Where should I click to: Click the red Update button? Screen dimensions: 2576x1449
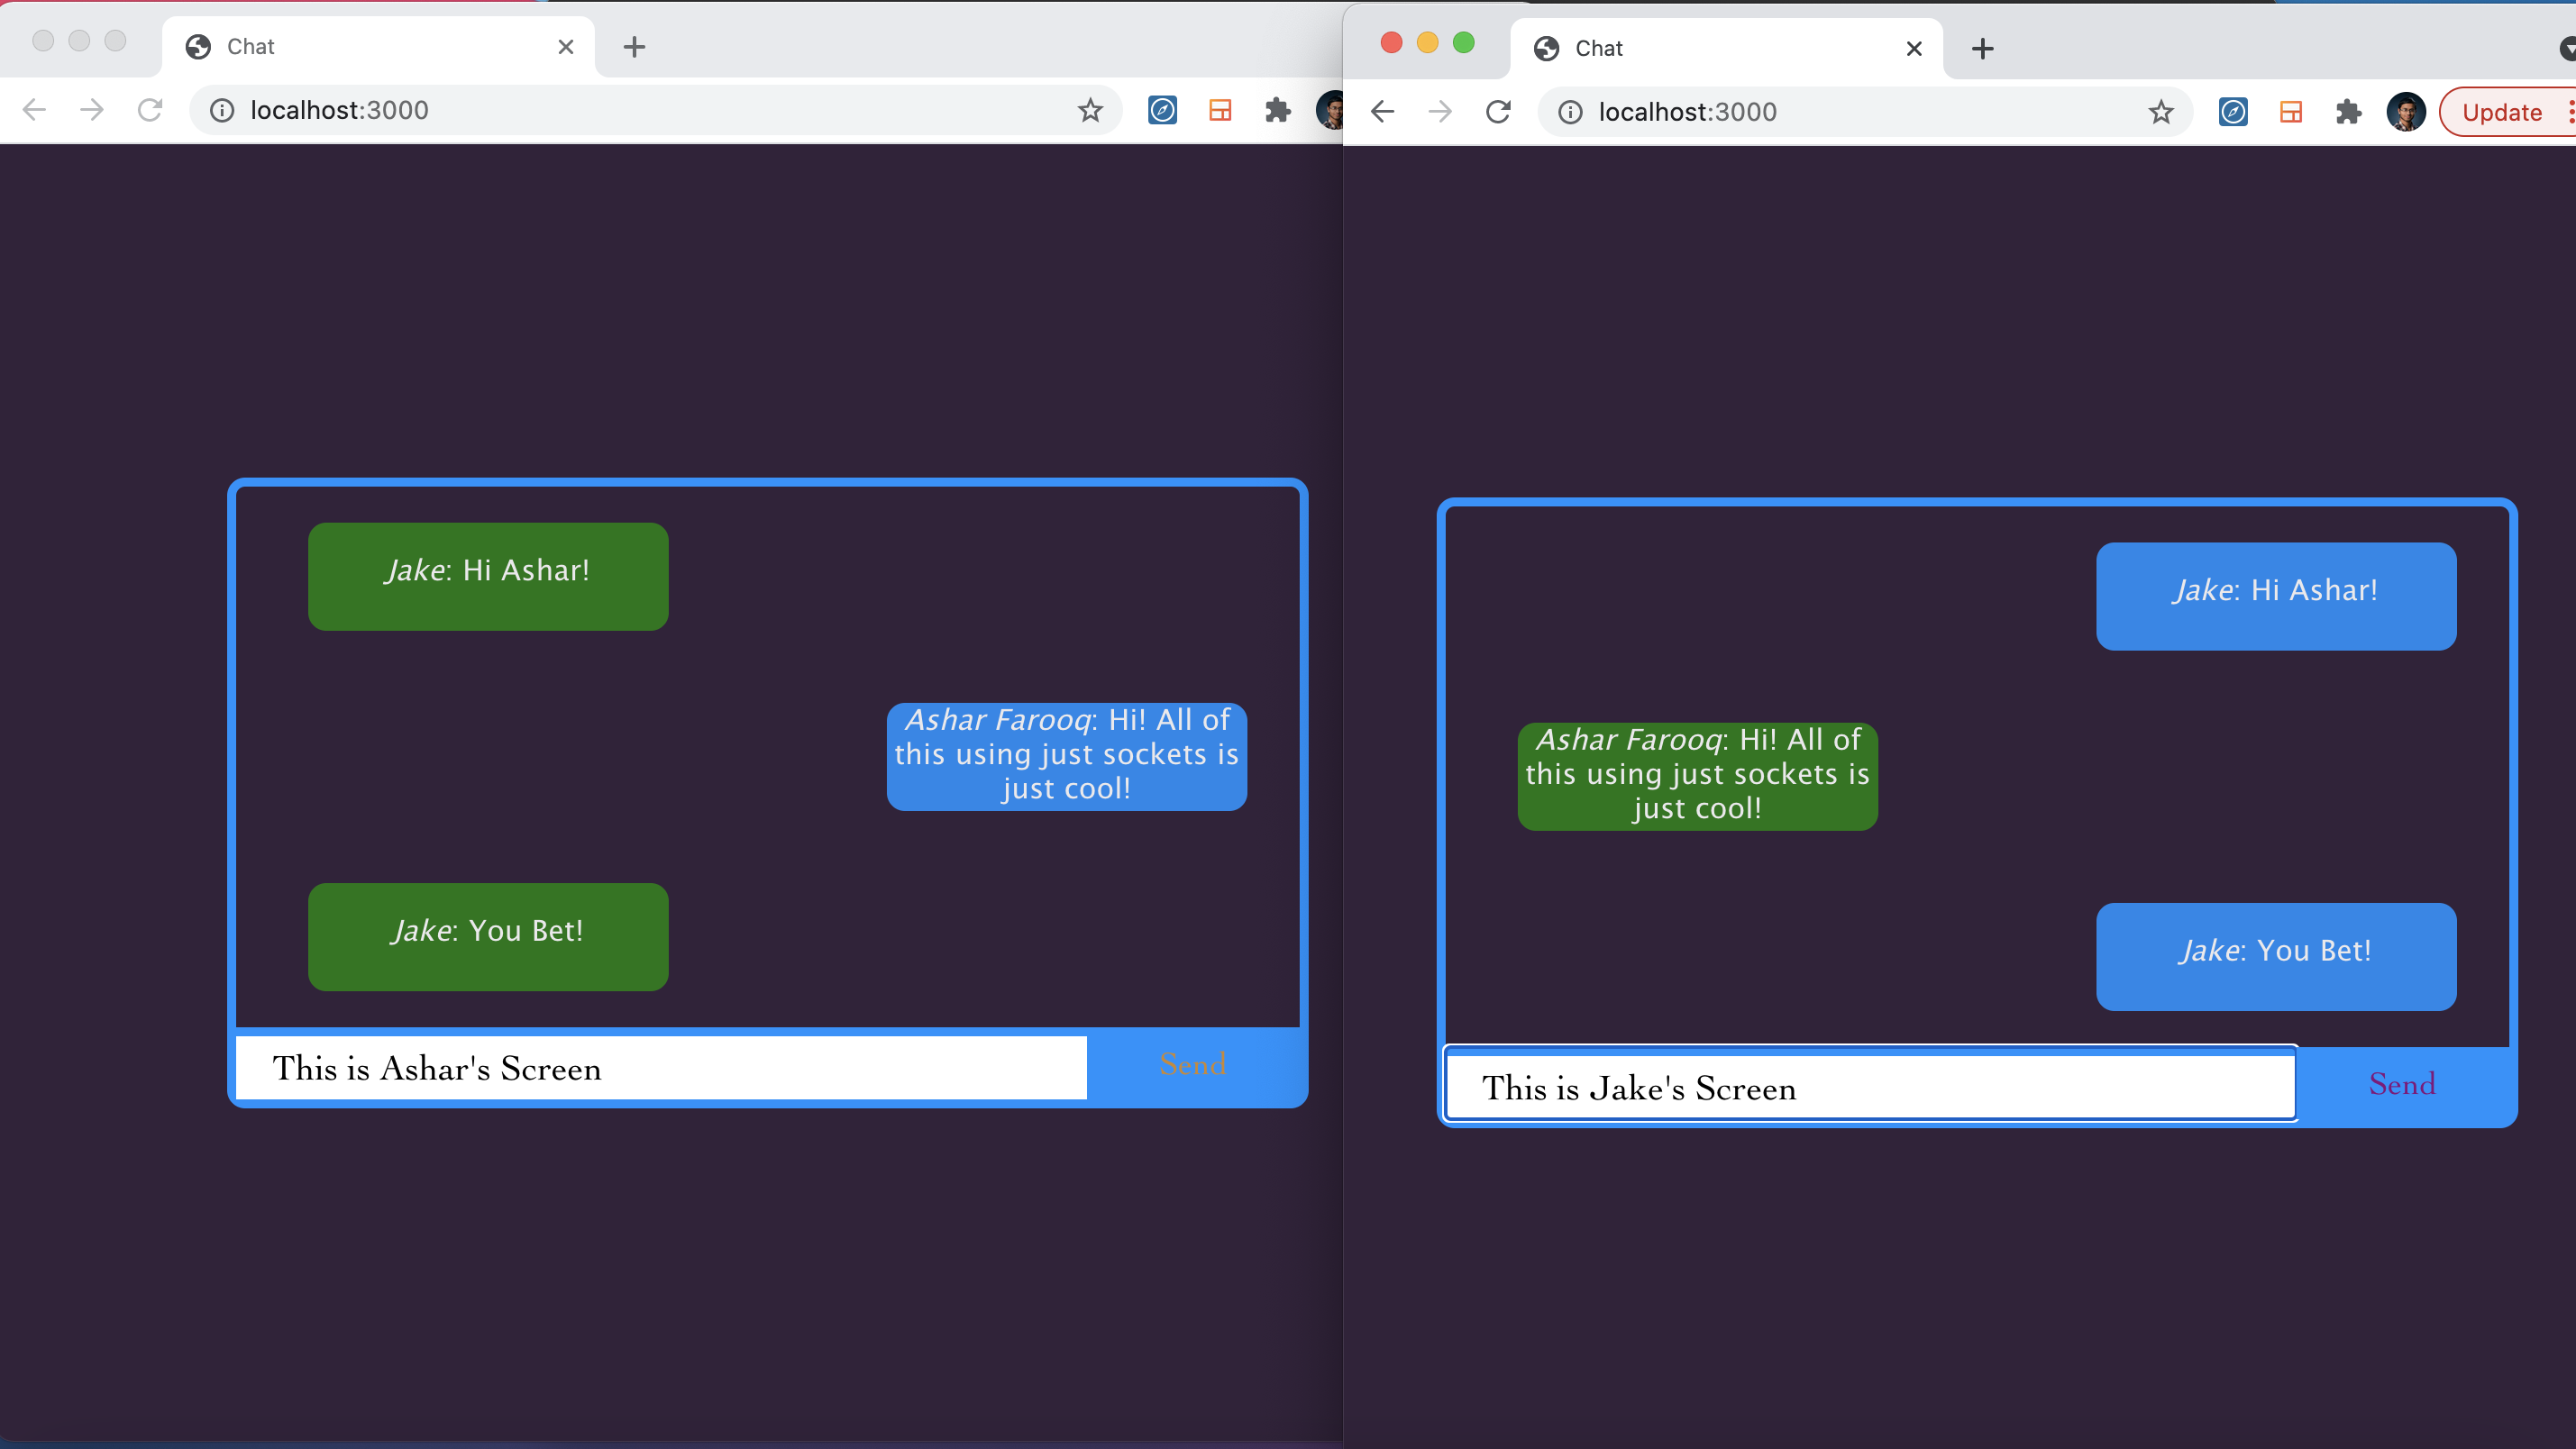point(2502,112)
